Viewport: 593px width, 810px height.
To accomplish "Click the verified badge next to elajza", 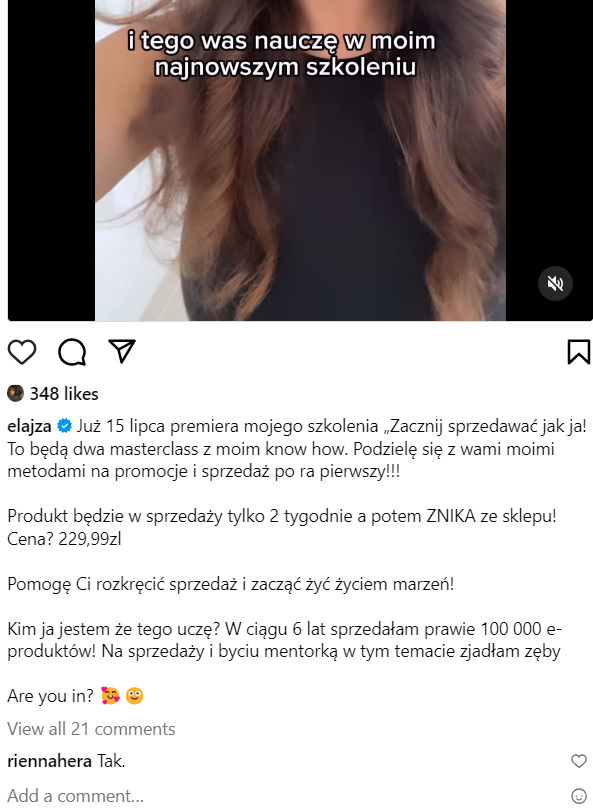I will (x=65, y=426).
